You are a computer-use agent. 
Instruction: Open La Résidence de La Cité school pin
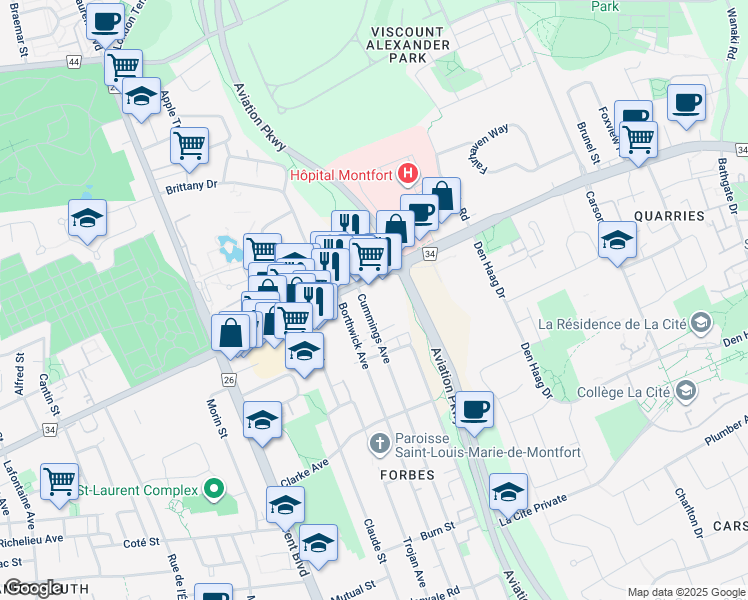point(701,324)
